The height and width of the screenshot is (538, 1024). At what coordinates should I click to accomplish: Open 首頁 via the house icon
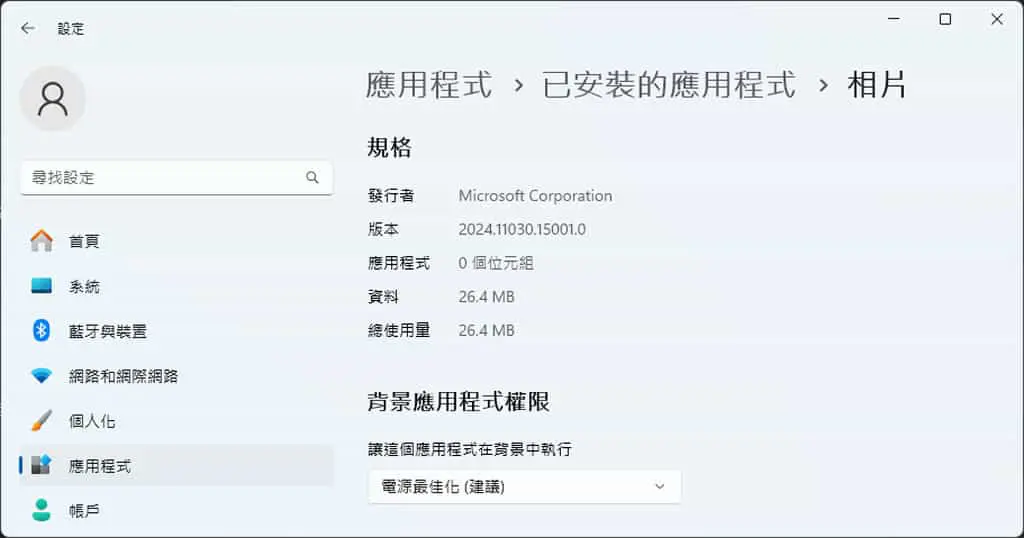(x=41, y=241)
